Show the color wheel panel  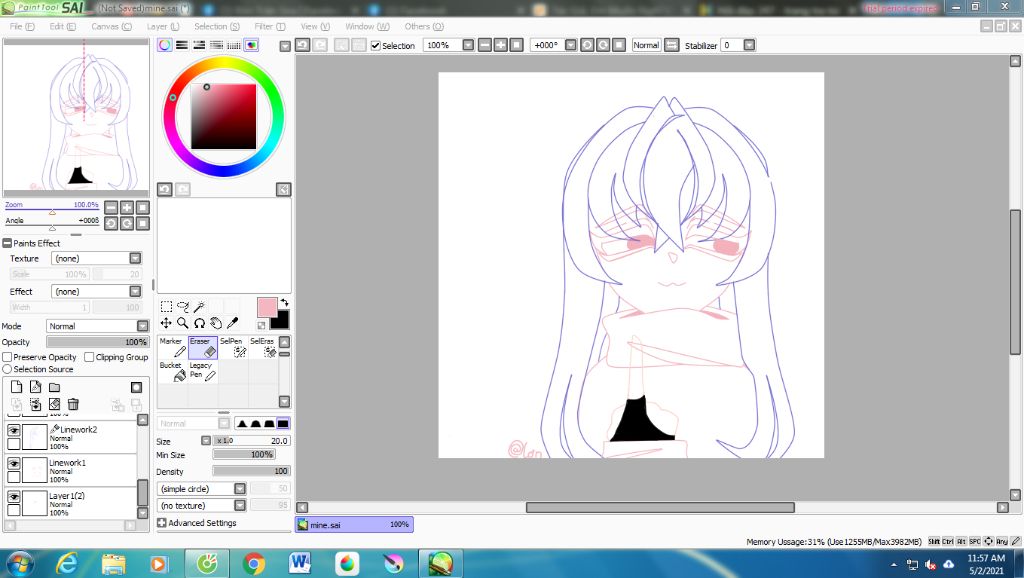[x=165, y=45]
